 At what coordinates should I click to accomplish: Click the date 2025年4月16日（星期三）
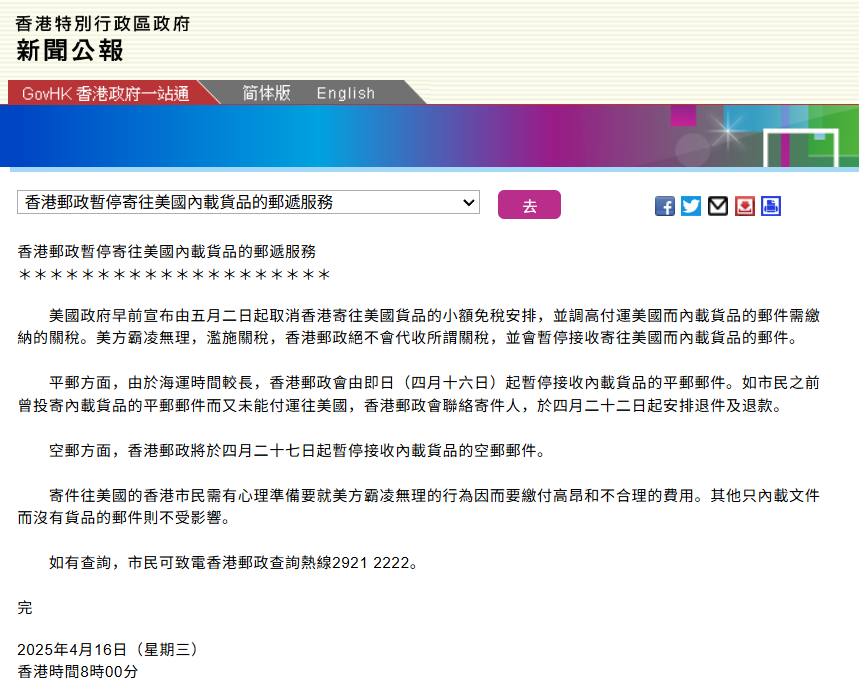click(x=108, y=650)
